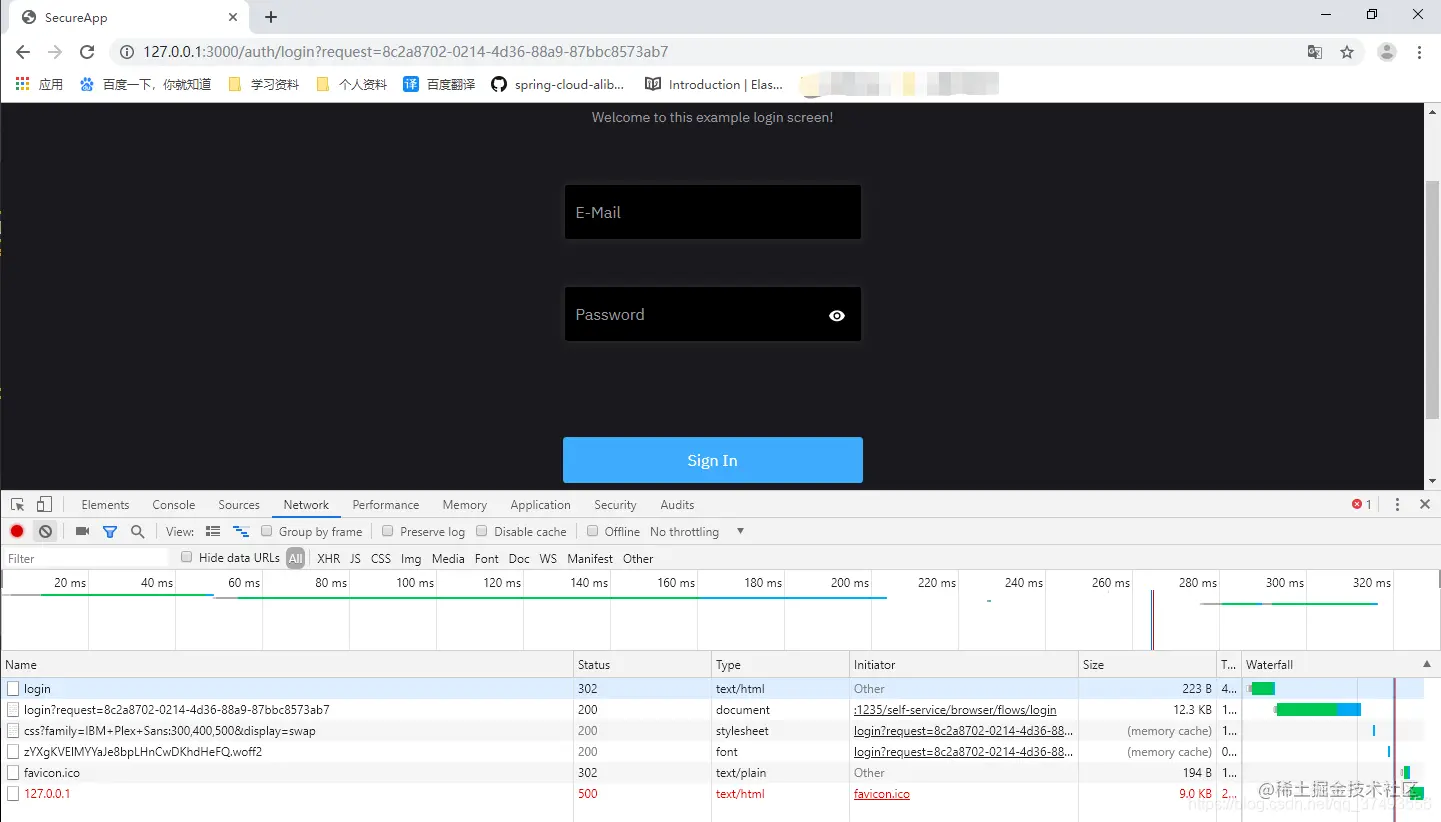Toggle password visibility with the eye icon
The width and height of the screenshot is (1441, 822).
(x=837, y=315)
